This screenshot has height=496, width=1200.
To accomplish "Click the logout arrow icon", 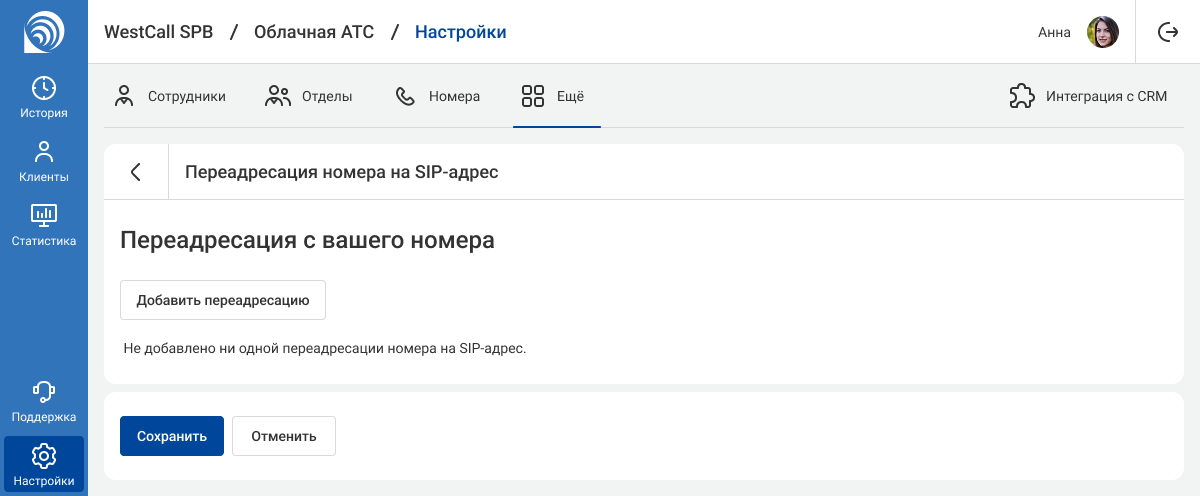I will click(x=1168, y=32).
